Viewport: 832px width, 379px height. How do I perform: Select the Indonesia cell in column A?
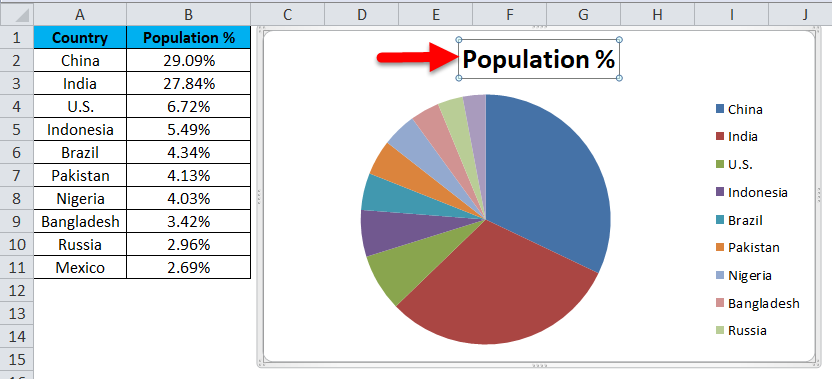point(80,130)
